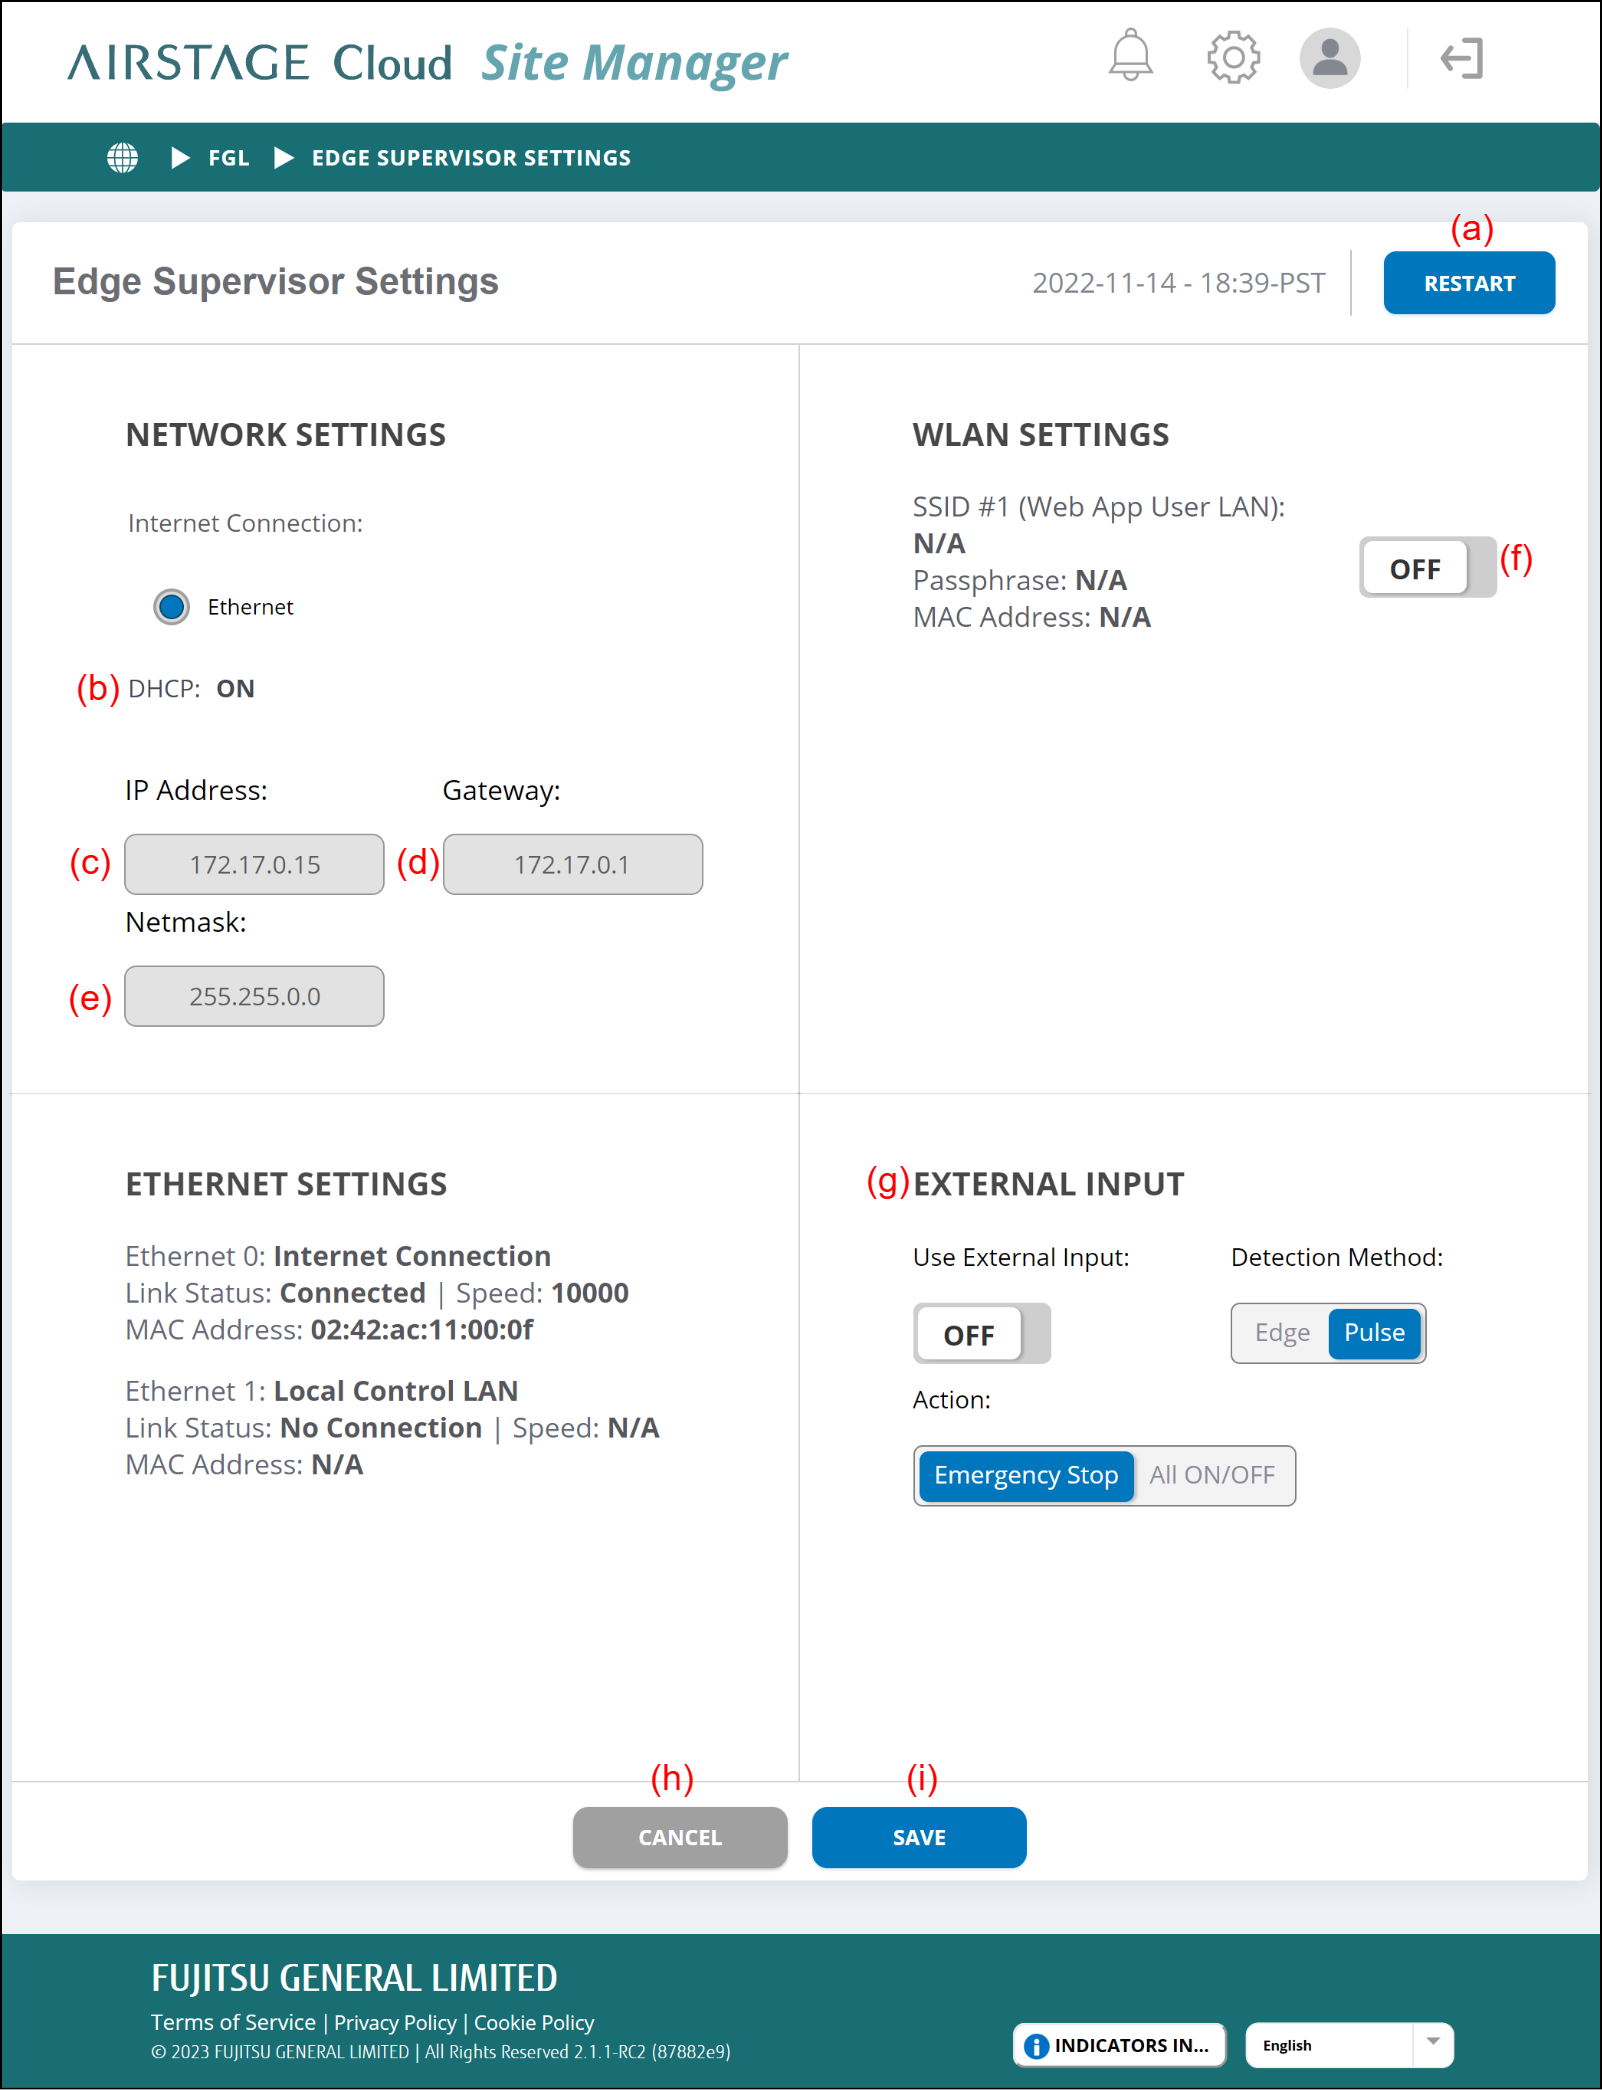Viewport: 1602px width, 2090px height.
Task: Toggle the SSID #1 WLAN switch
Action: point(1427,568)
